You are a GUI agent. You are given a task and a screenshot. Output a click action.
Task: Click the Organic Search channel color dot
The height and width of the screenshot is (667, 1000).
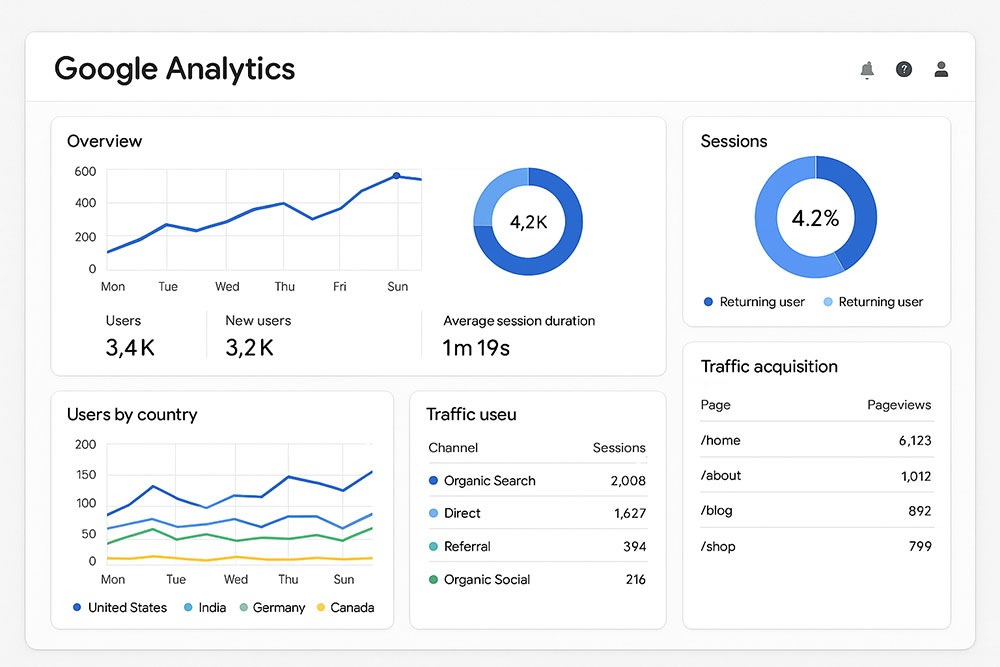pyautogui.click(x=433, y=481)
